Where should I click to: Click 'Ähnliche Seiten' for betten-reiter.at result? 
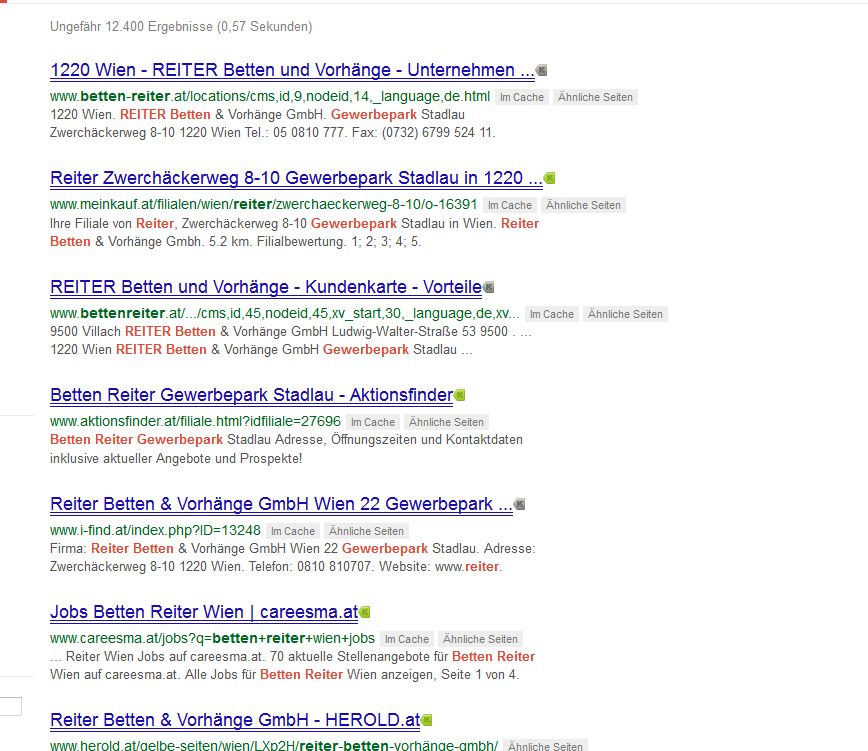pyautogui.click(x=595, y=97)
